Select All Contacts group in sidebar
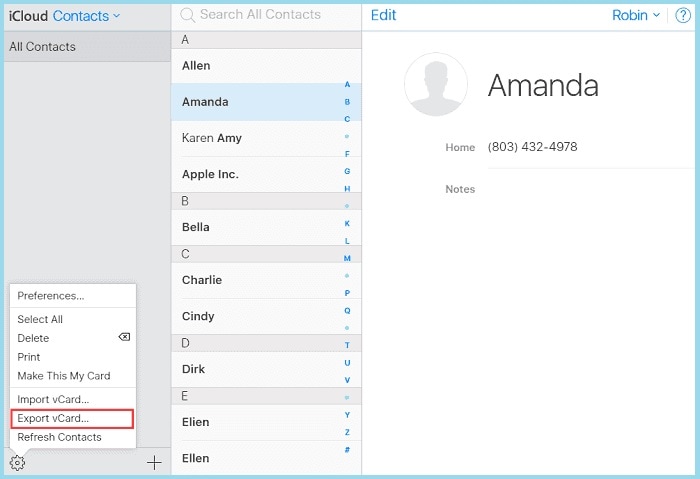The width and height of the screenshot is (700, 479). click(x=88, y=46)
